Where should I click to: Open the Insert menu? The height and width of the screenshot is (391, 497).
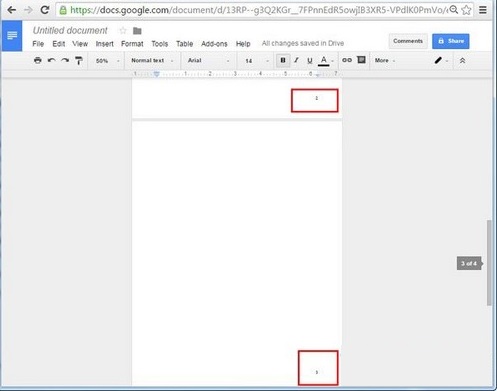[105, 44]
